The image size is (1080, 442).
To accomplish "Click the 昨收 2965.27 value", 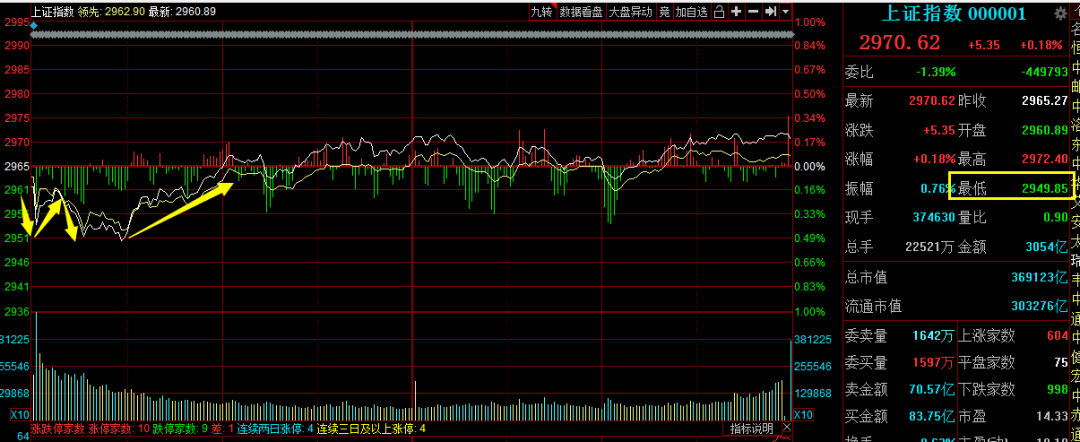I will click(1043, 101).
